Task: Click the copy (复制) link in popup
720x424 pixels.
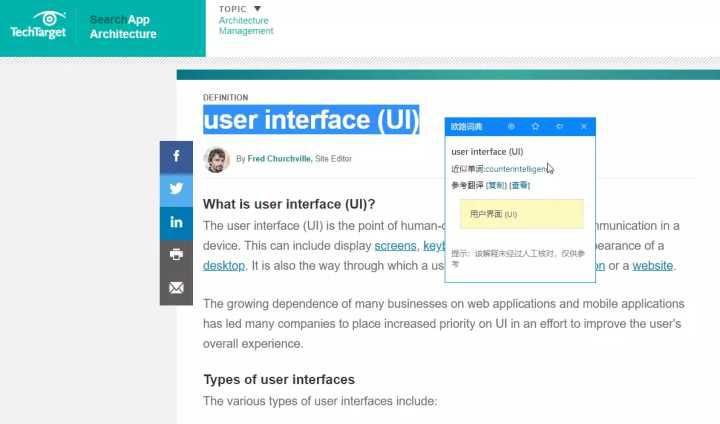Action: pyautogui.click(x=496, y=185)
